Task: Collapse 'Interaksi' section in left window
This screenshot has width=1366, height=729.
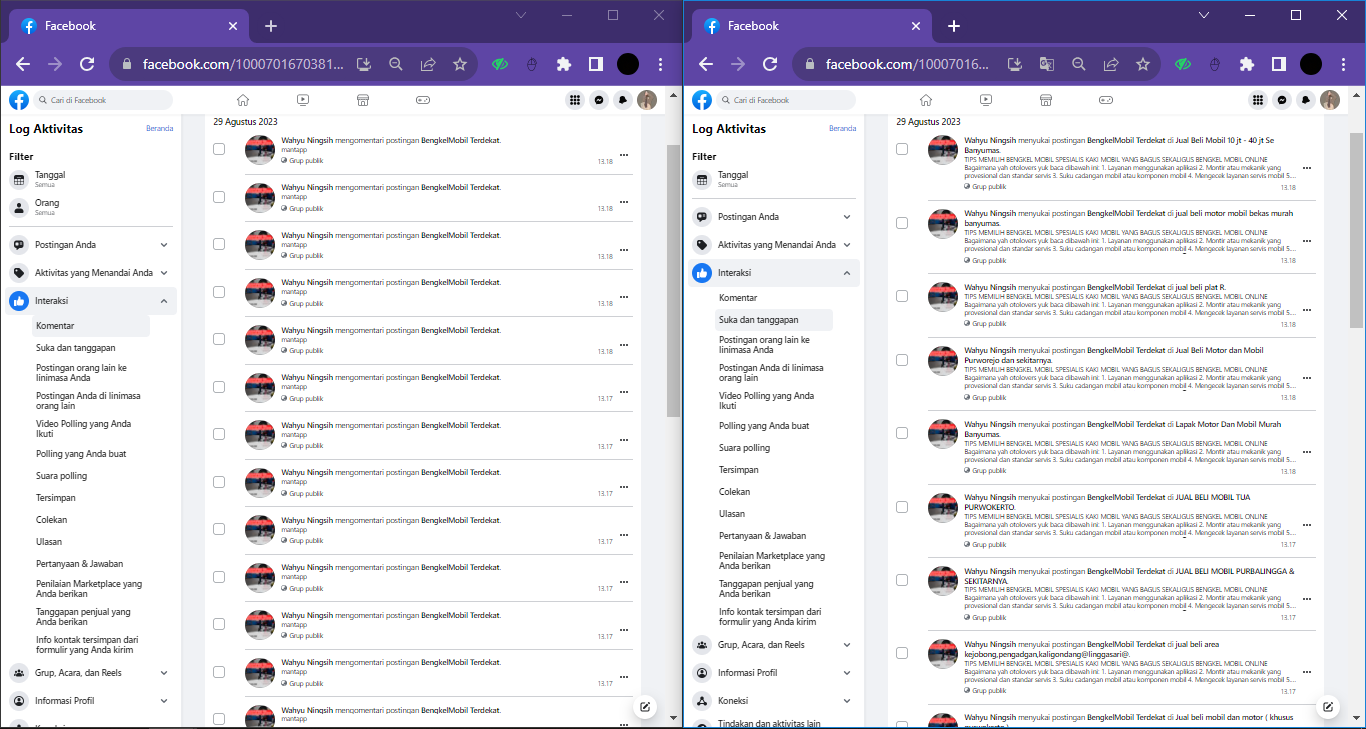Action: coord(91,301)
